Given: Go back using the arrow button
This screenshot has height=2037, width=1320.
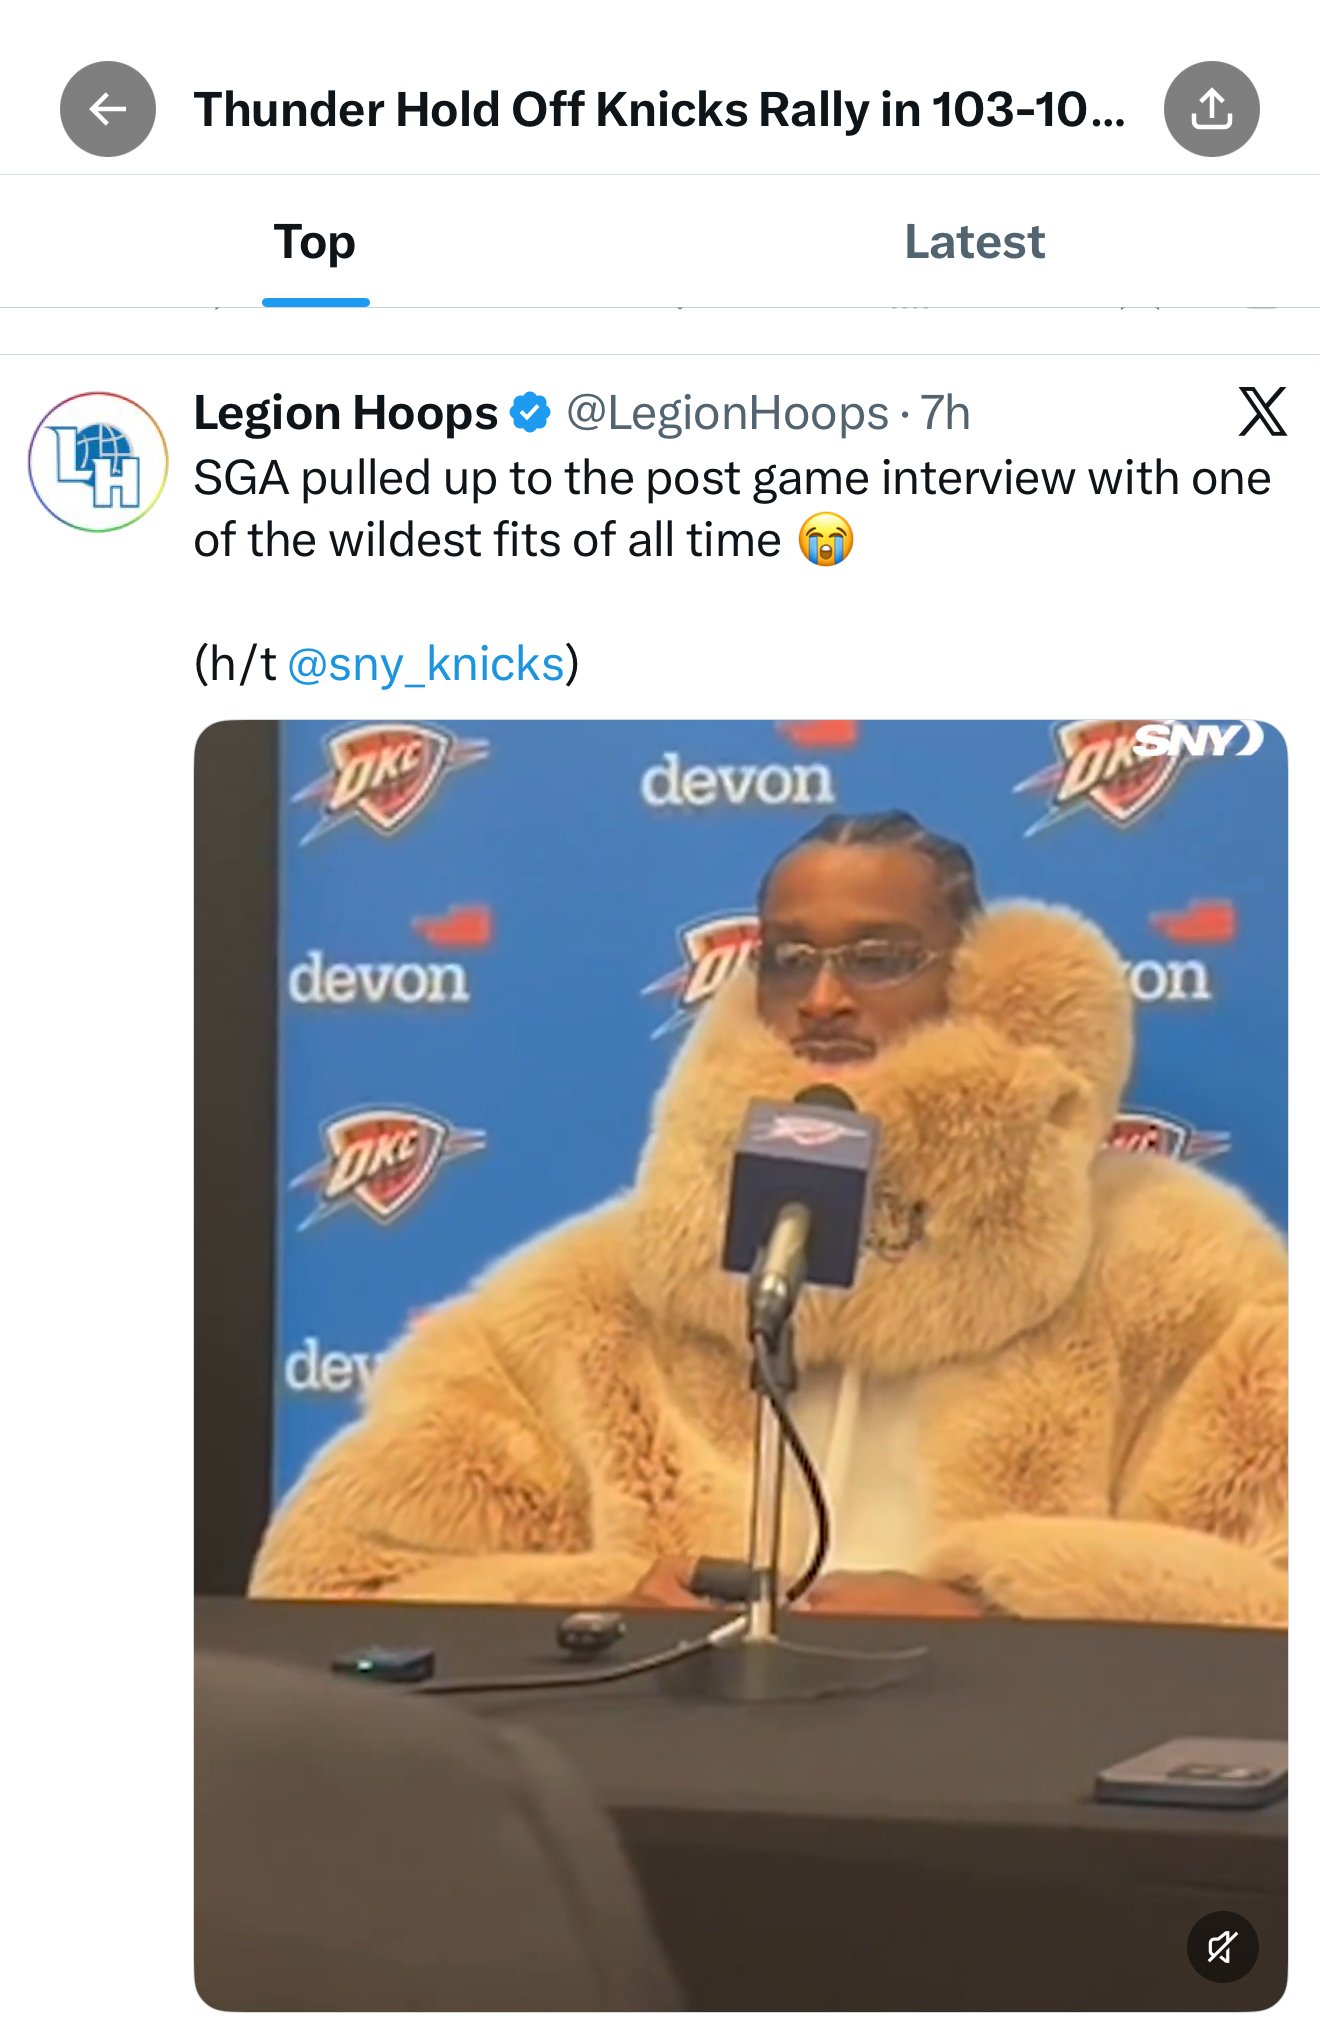Looking at the screenshot, I should click(108, 109).
